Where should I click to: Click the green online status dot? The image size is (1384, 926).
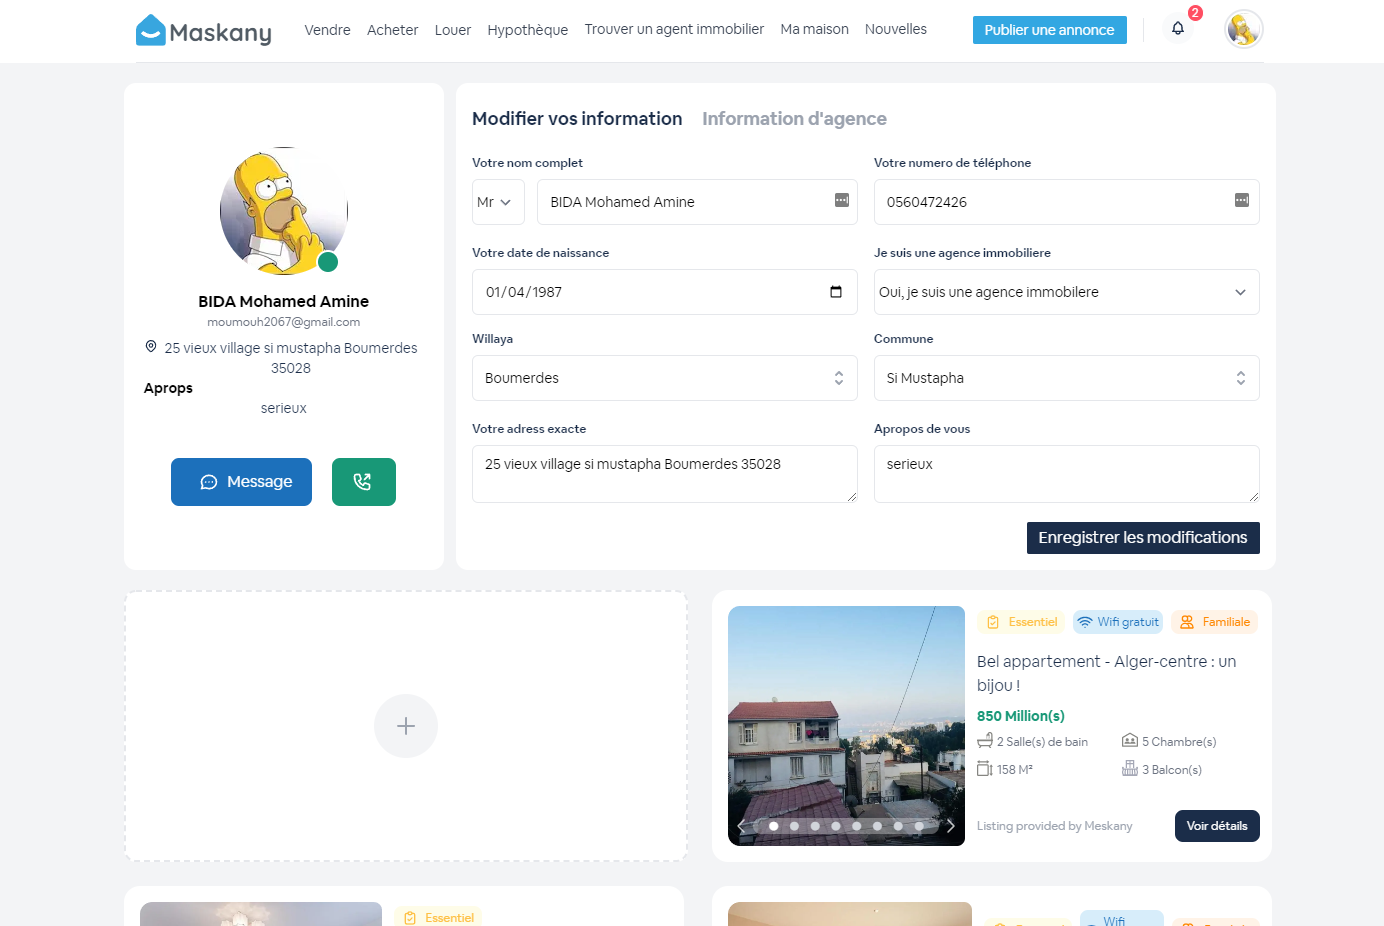point(328,262)
